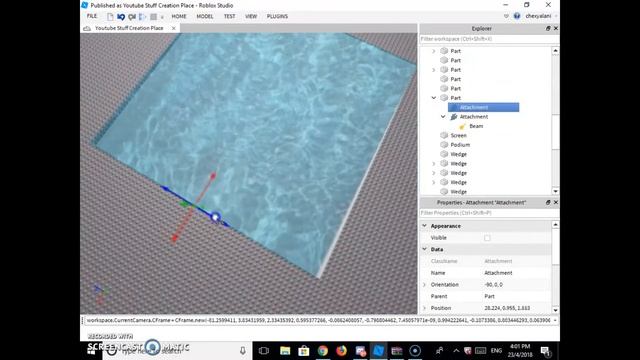Open Microsoft Store from the taskbar

[x=304, y=351]
